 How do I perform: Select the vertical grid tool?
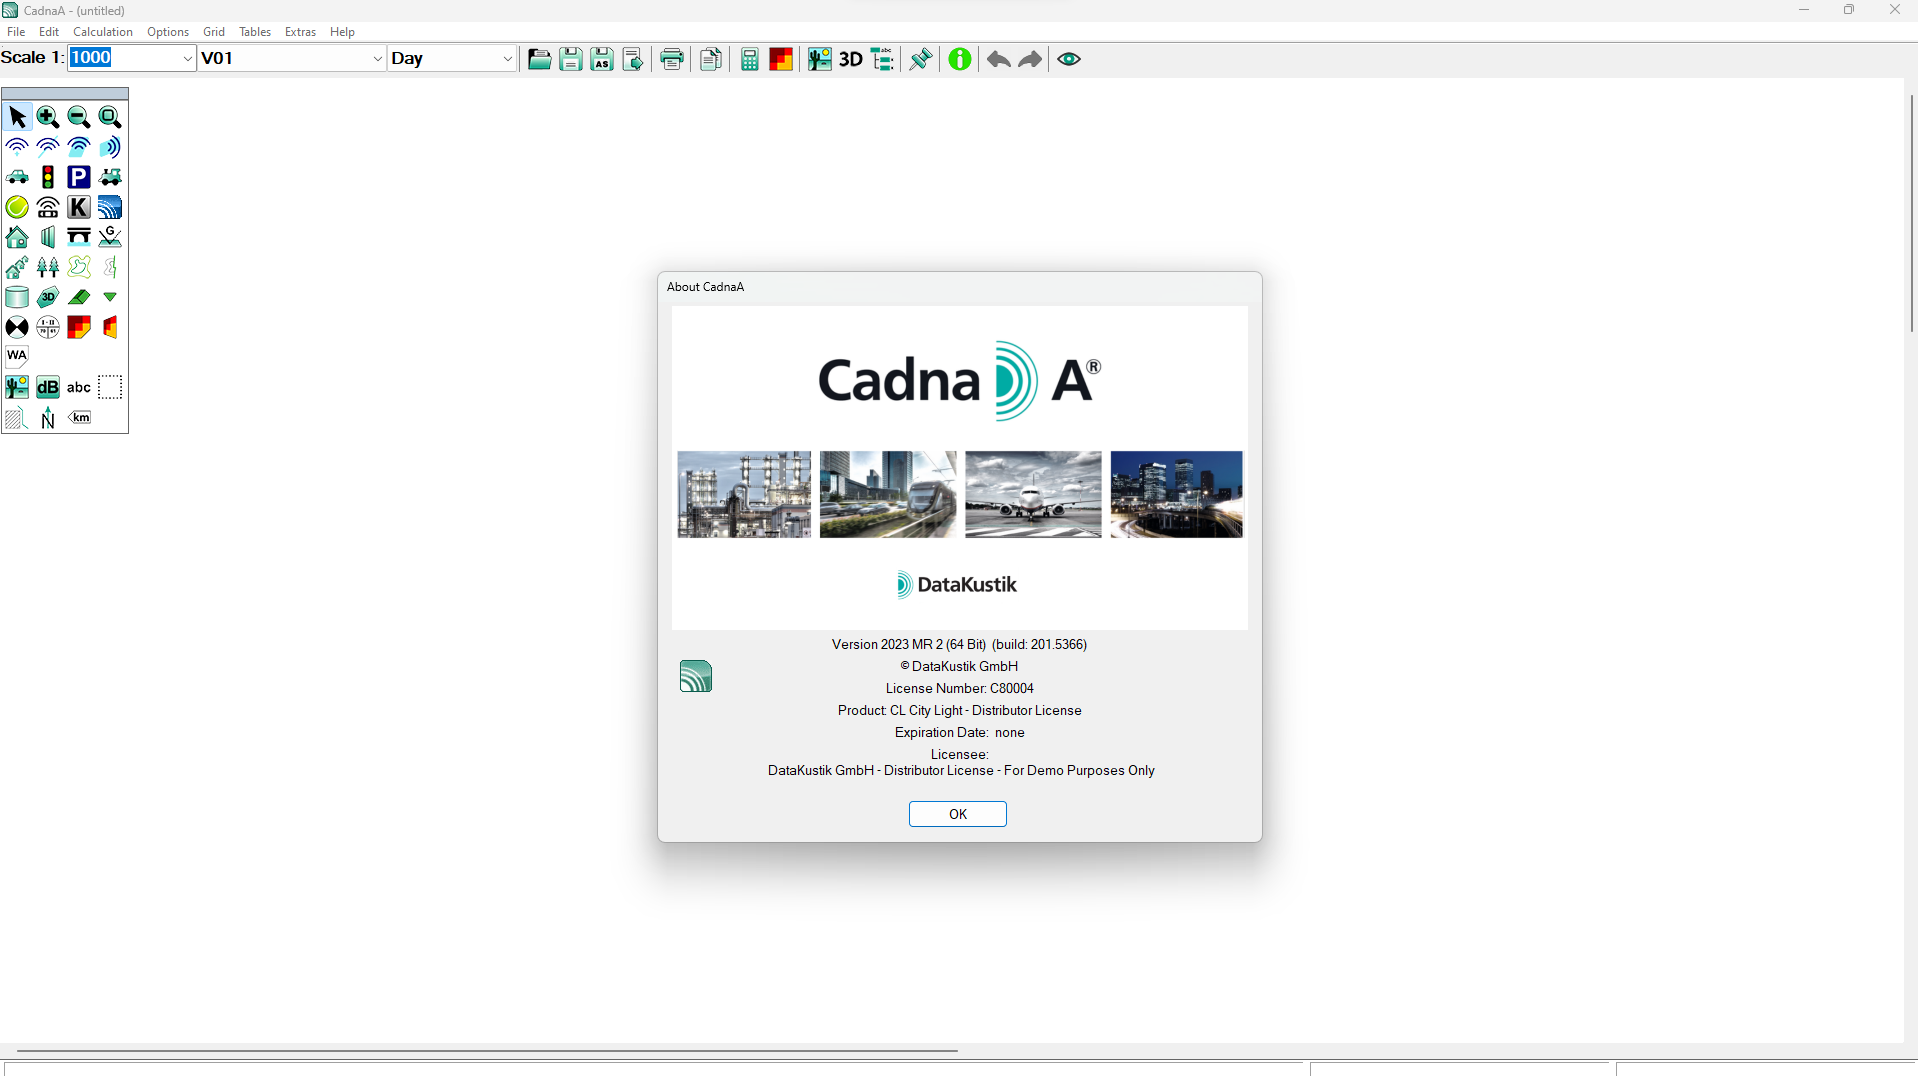(x=110, y=327)
